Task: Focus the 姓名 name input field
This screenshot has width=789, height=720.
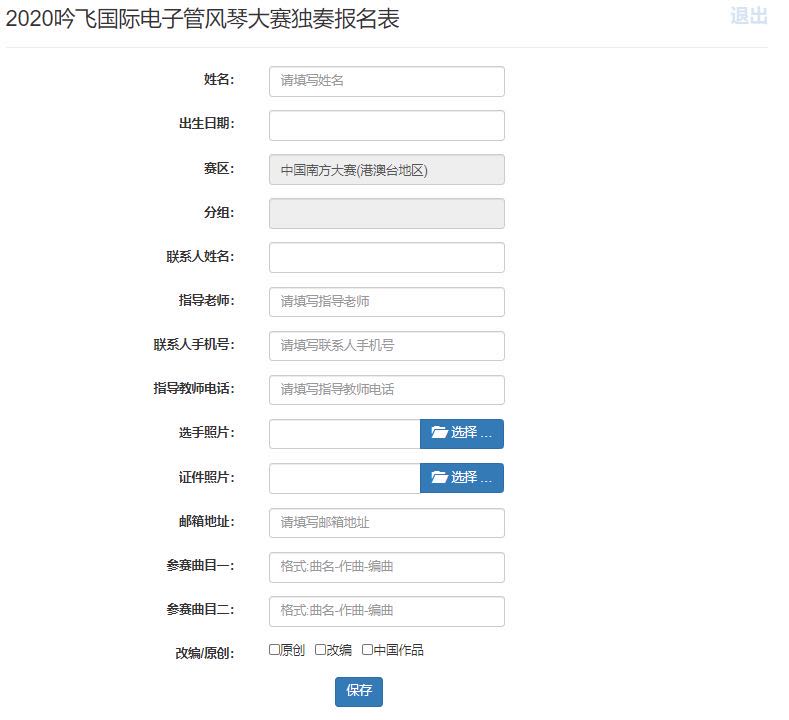Action: pos(386,81)
